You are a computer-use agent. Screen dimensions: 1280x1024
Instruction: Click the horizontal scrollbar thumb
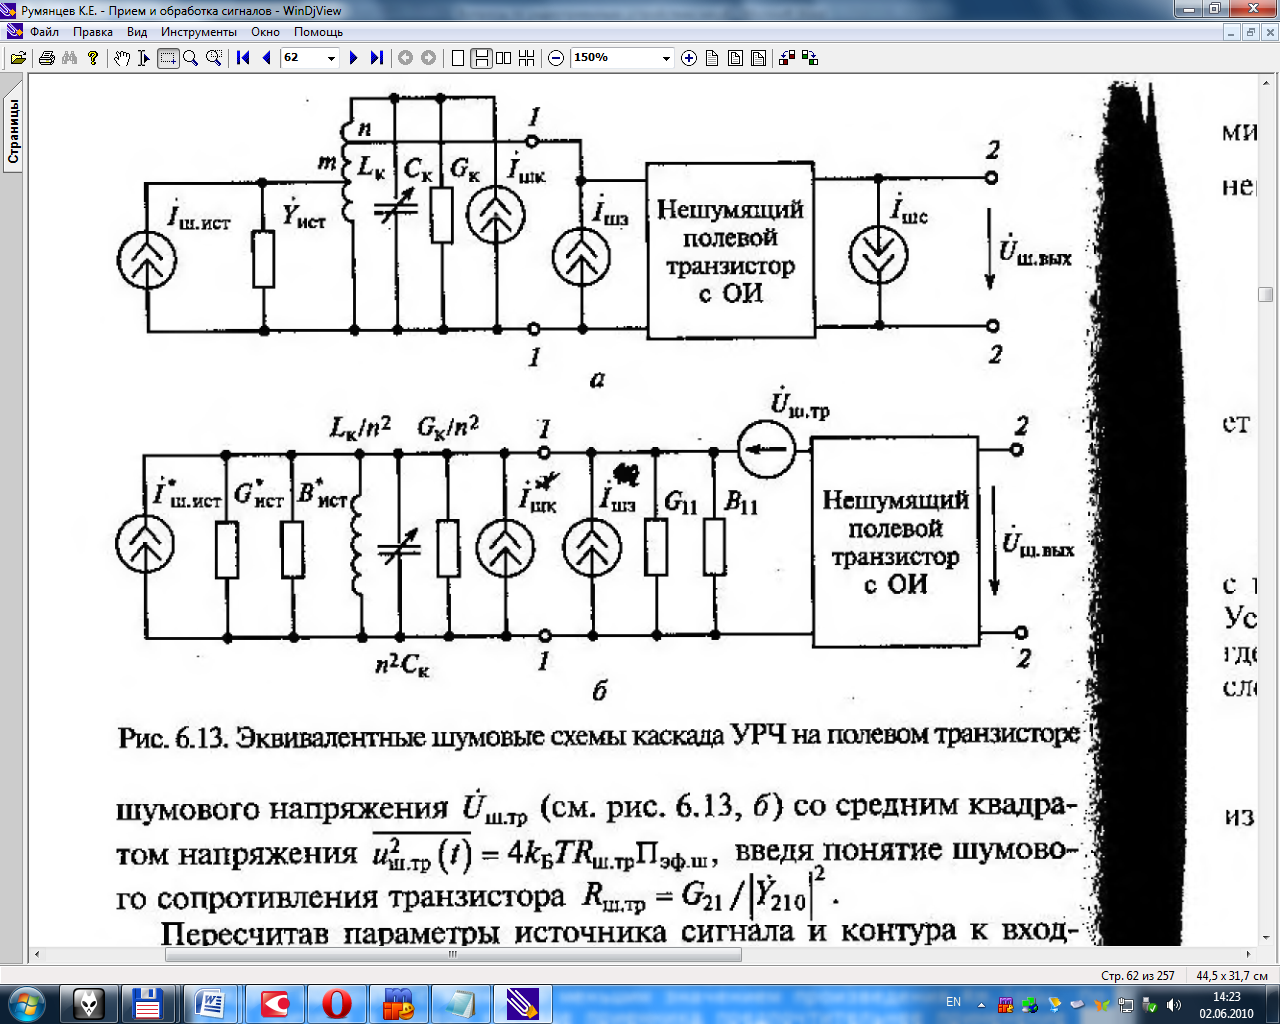[453, 954]
